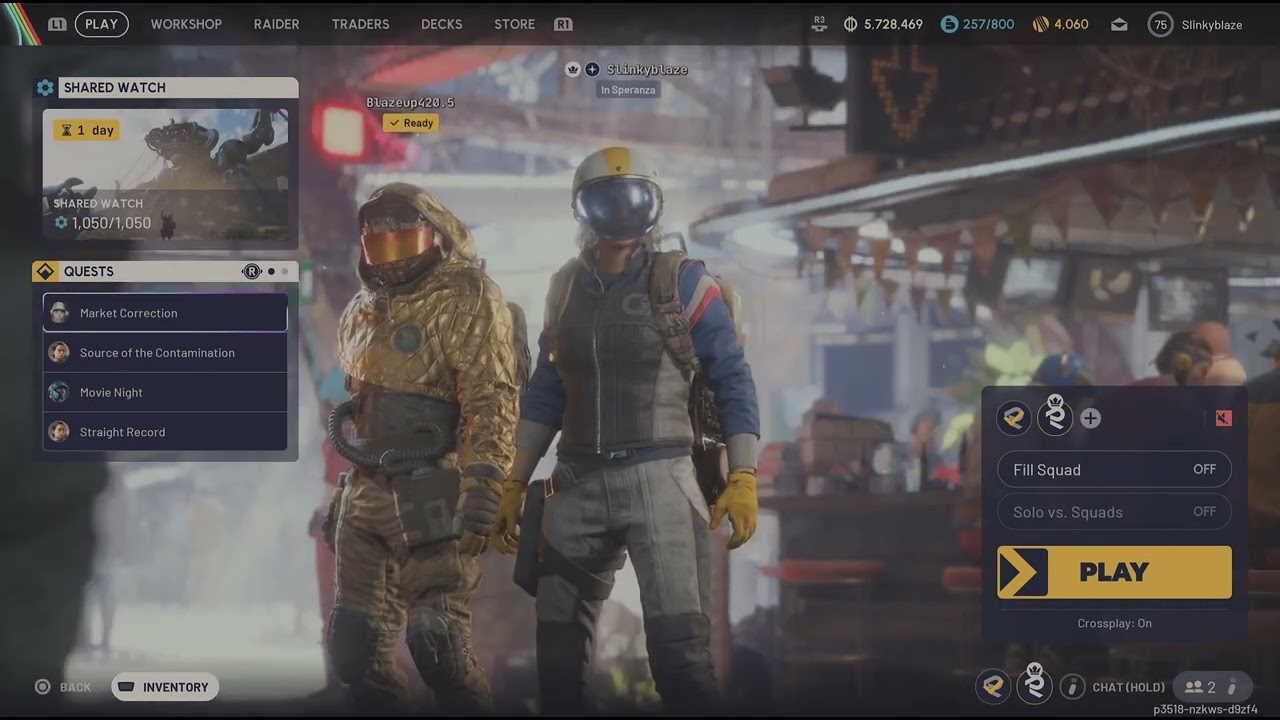The image size is (1280, 720).
Task: Select first squad member emblem in play panel
Action: tap(1014, 418)
